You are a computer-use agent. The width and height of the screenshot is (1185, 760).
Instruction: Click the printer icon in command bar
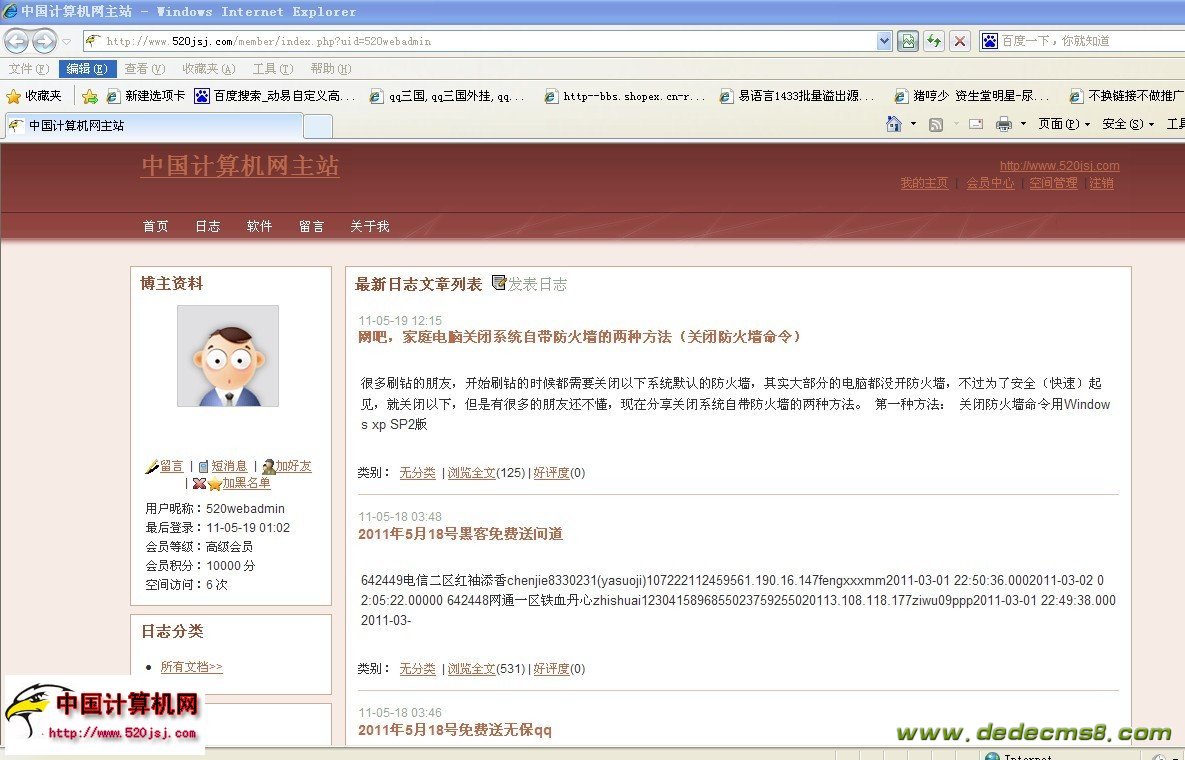(x=1003, y=124)
